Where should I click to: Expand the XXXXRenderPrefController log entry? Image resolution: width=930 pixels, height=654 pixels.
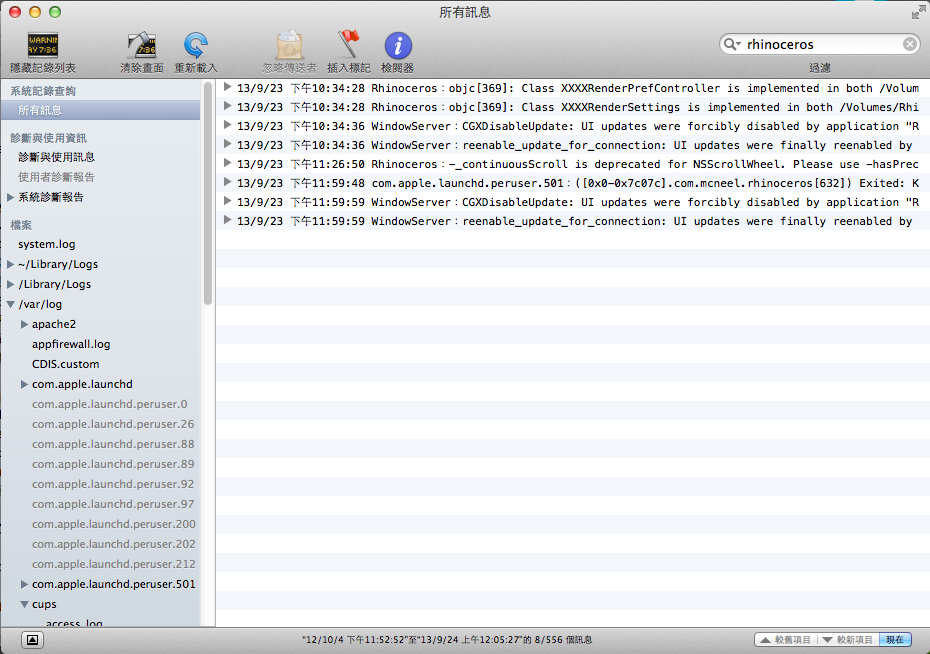227,87
